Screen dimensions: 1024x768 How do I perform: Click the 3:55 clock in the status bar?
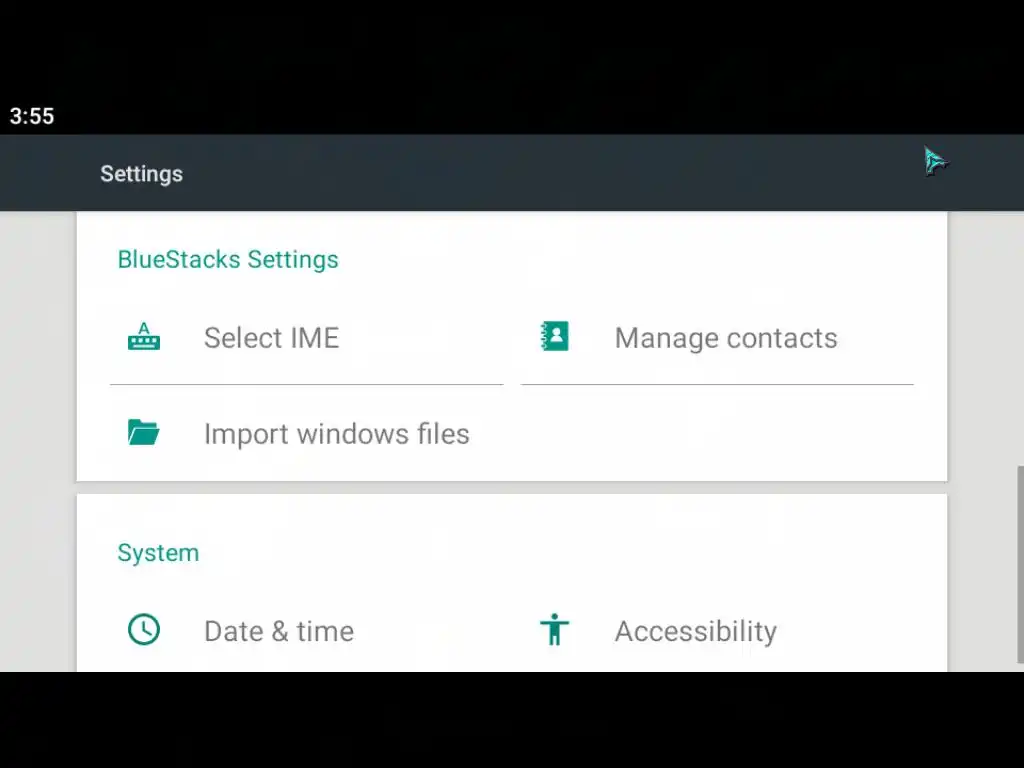pos(32,116)
